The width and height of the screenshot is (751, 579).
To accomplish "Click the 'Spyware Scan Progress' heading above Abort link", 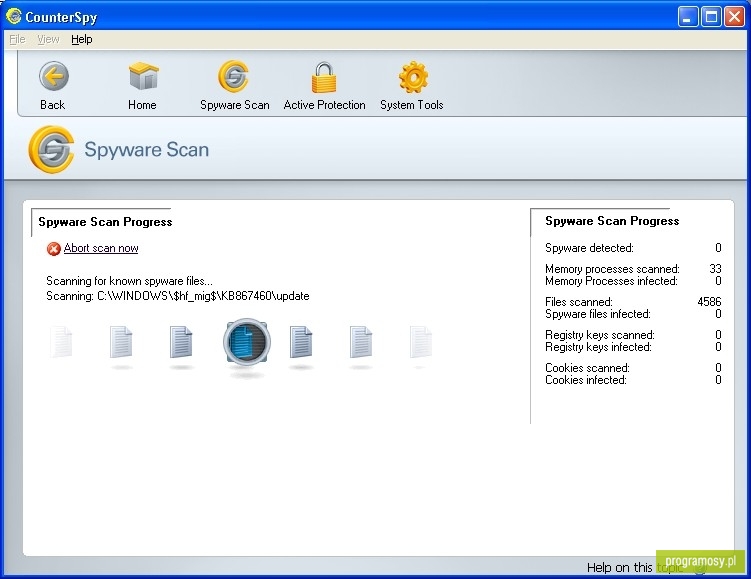I will click(x=105, y=222).
